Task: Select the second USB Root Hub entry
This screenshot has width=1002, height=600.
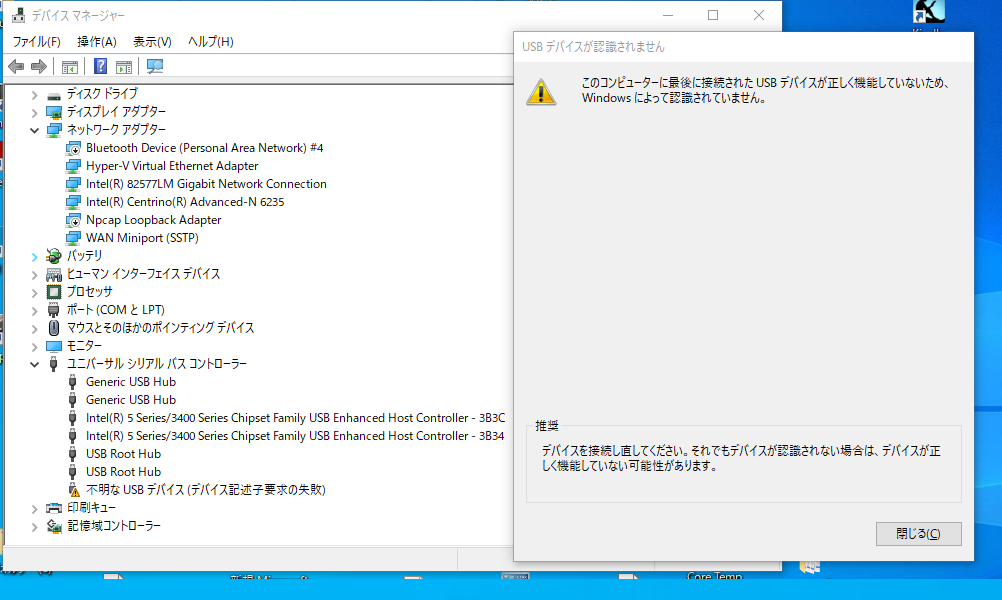Action: pos(123,472)
